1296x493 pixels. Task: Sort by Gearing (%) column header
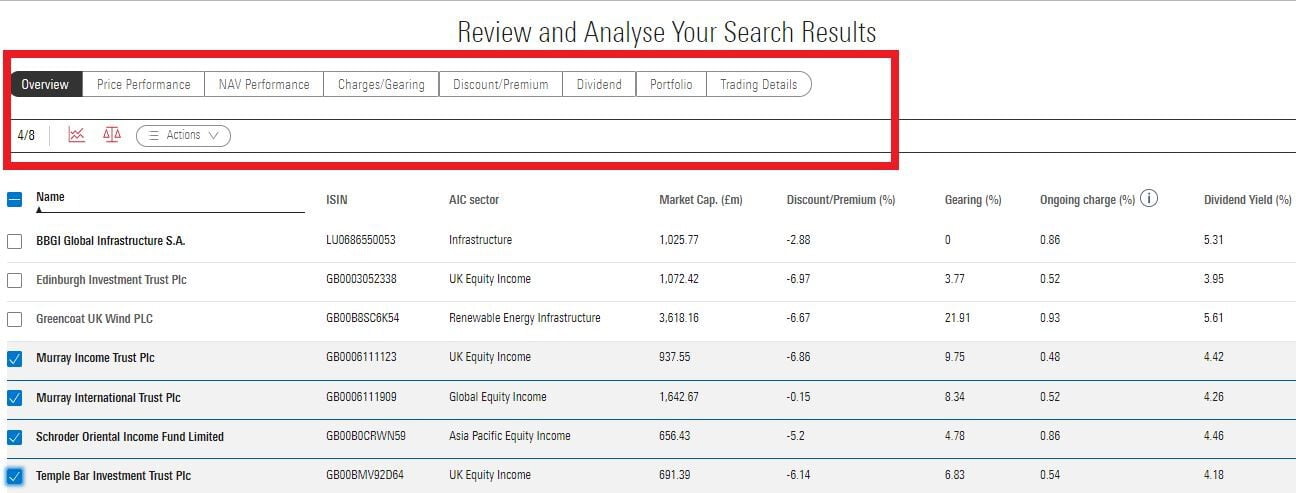pyautogui.click(x=973, y=200)
